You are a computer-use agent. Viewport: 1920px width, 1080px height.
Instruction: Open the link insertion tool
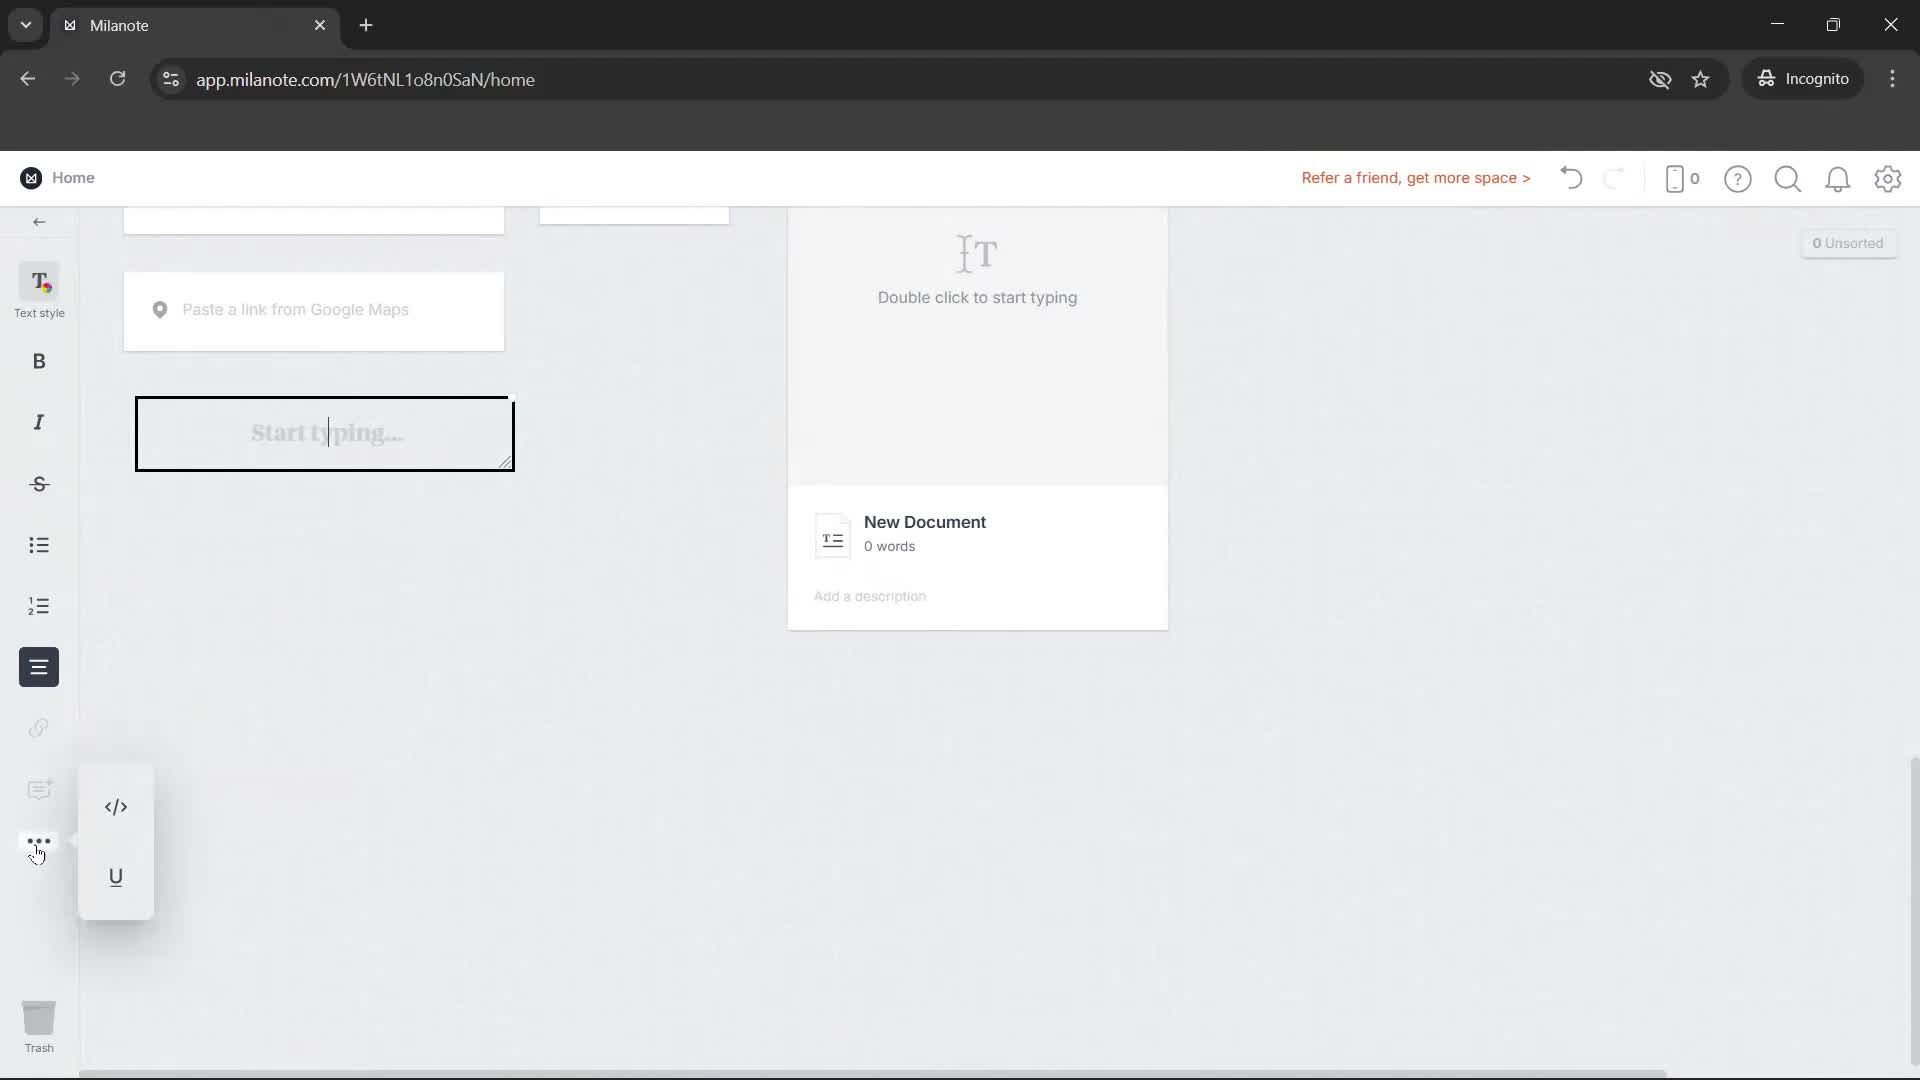[x=38, y=728]
